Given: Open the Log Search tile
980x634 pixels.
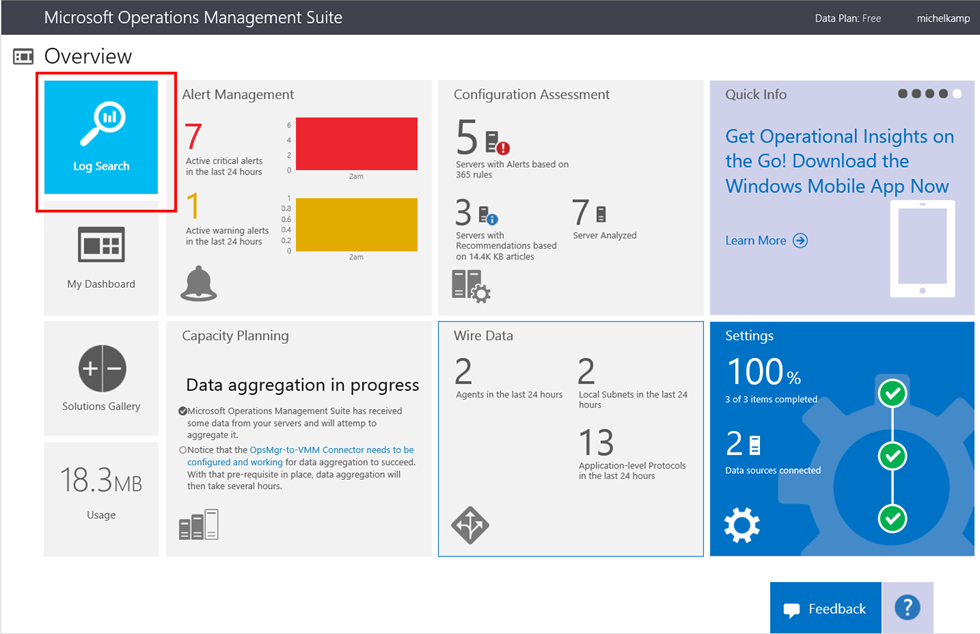Looking at the screenshot, I should pos(101,137).
